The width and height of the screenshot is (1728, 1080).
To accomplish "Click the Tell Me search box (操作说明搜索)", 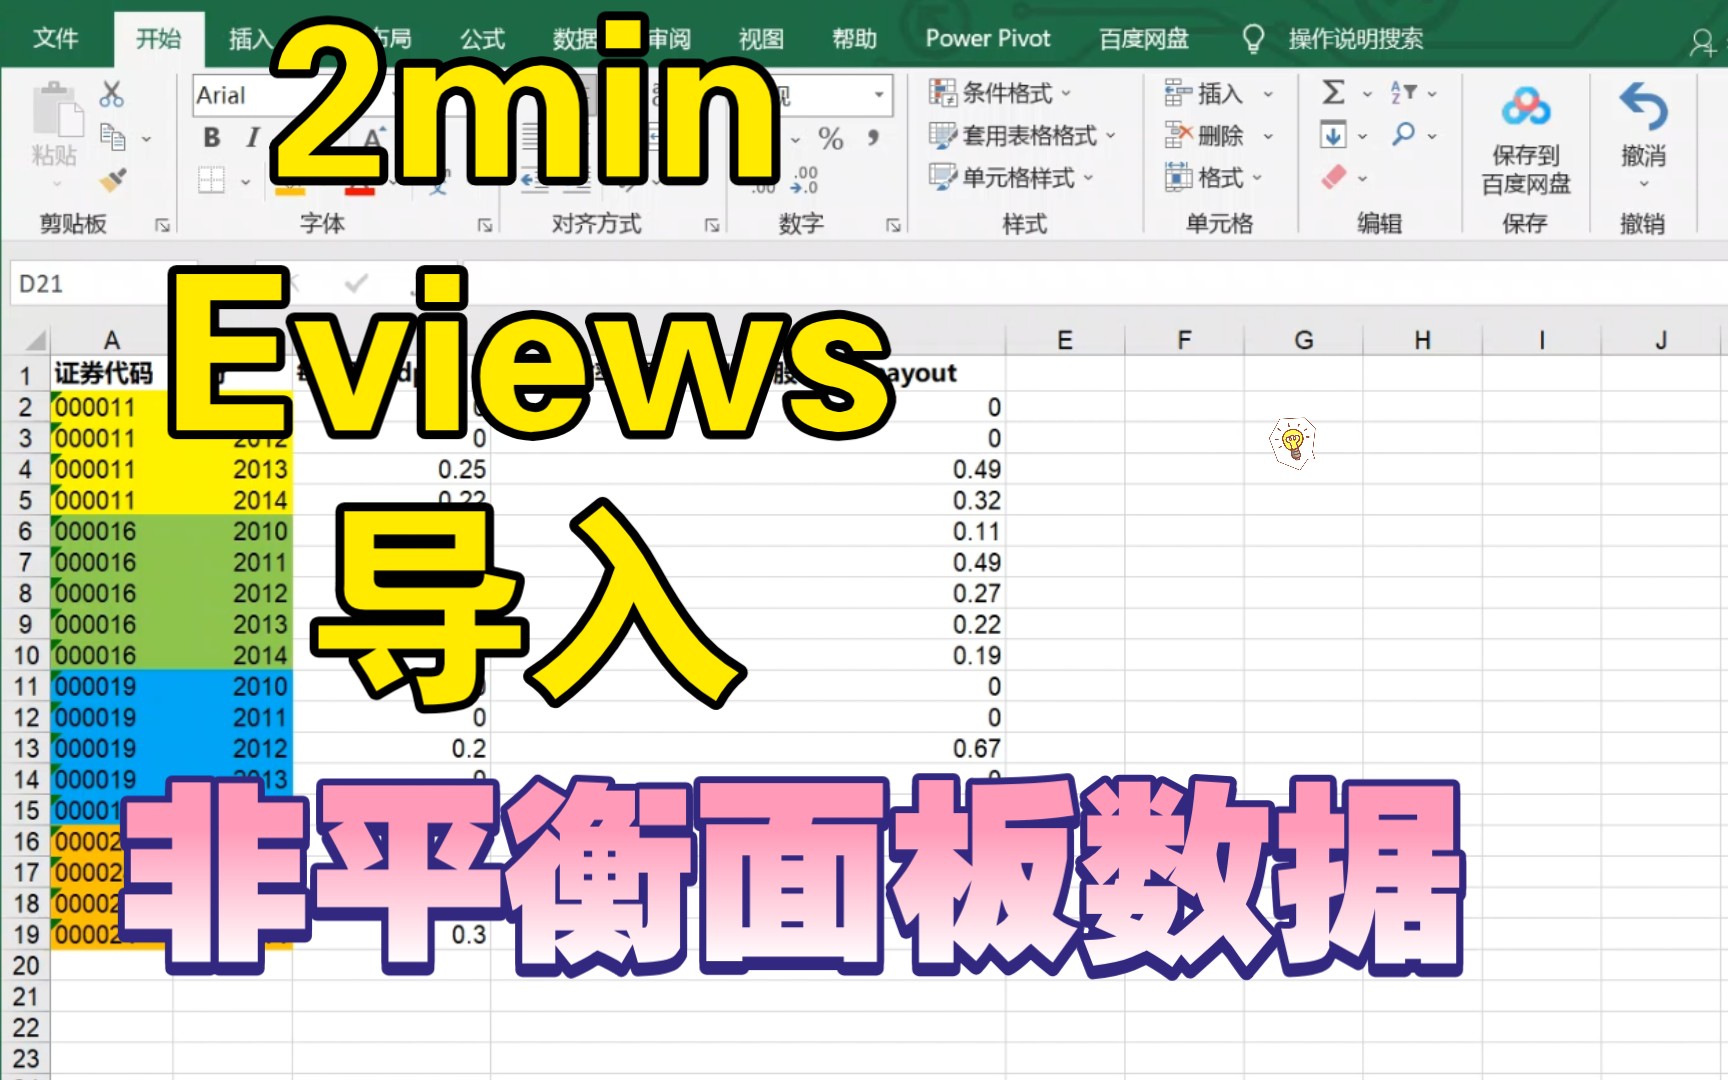I will click(1355, 39).
